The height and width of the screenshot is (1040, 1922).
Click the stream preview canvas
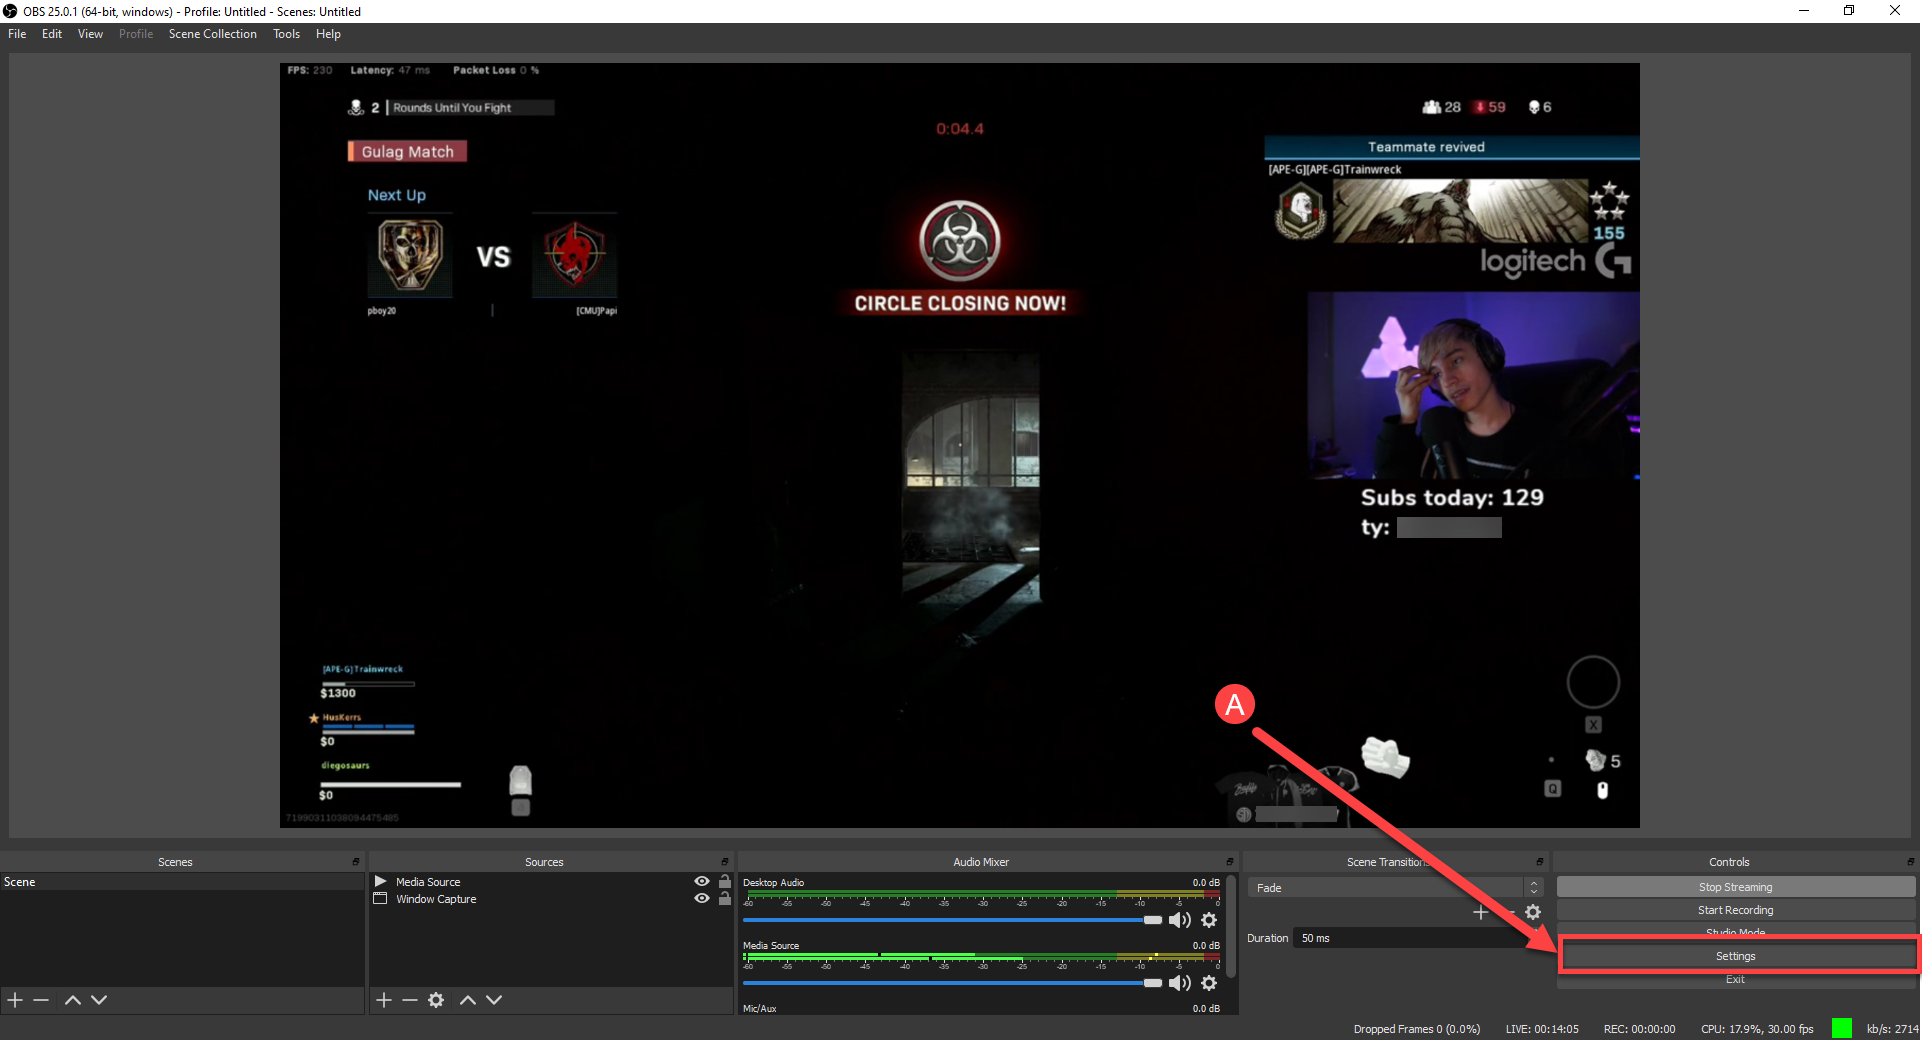tap(960, 445)
